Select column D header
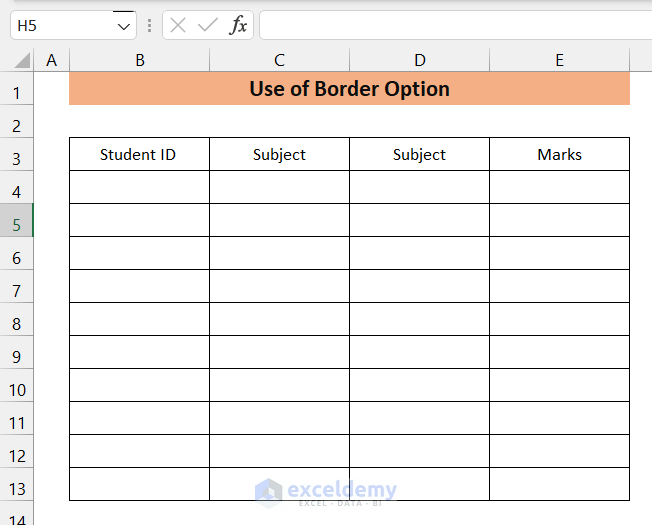The width and height of the screenshot is (652, 525). click(420, 60)
